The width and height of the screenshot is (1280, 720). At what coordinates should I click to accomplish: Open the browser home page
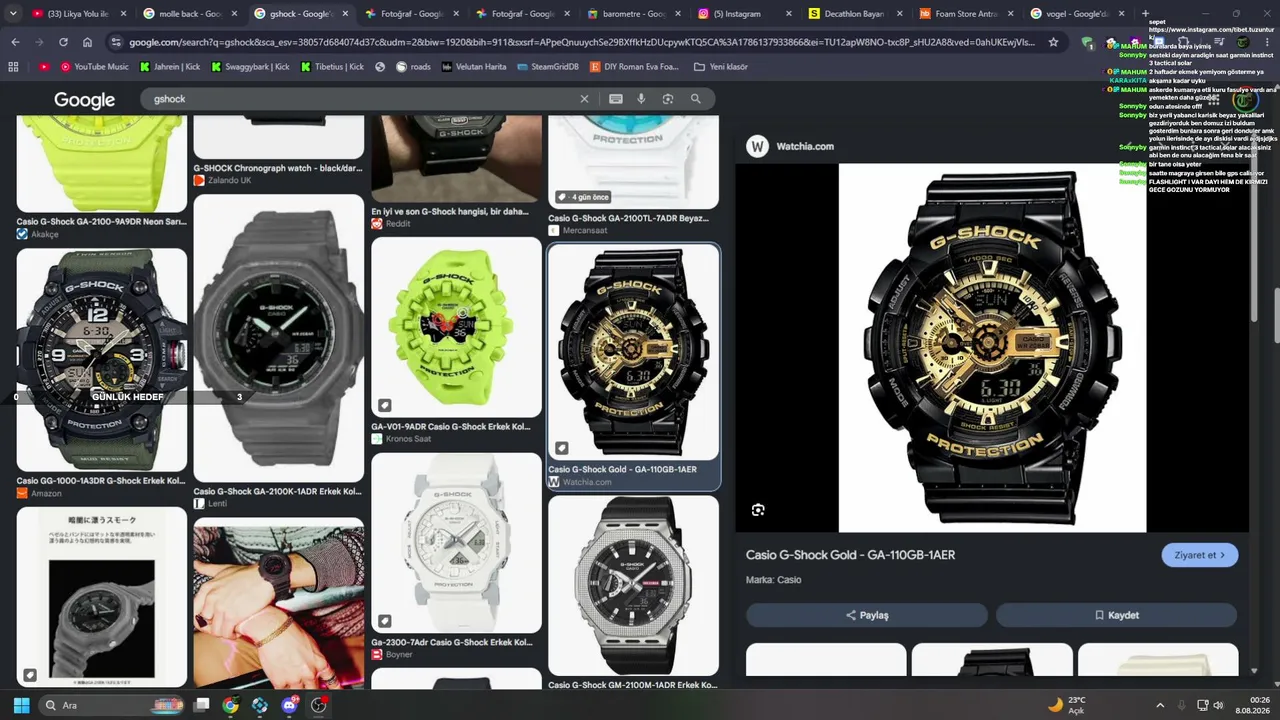click(87, 42)
